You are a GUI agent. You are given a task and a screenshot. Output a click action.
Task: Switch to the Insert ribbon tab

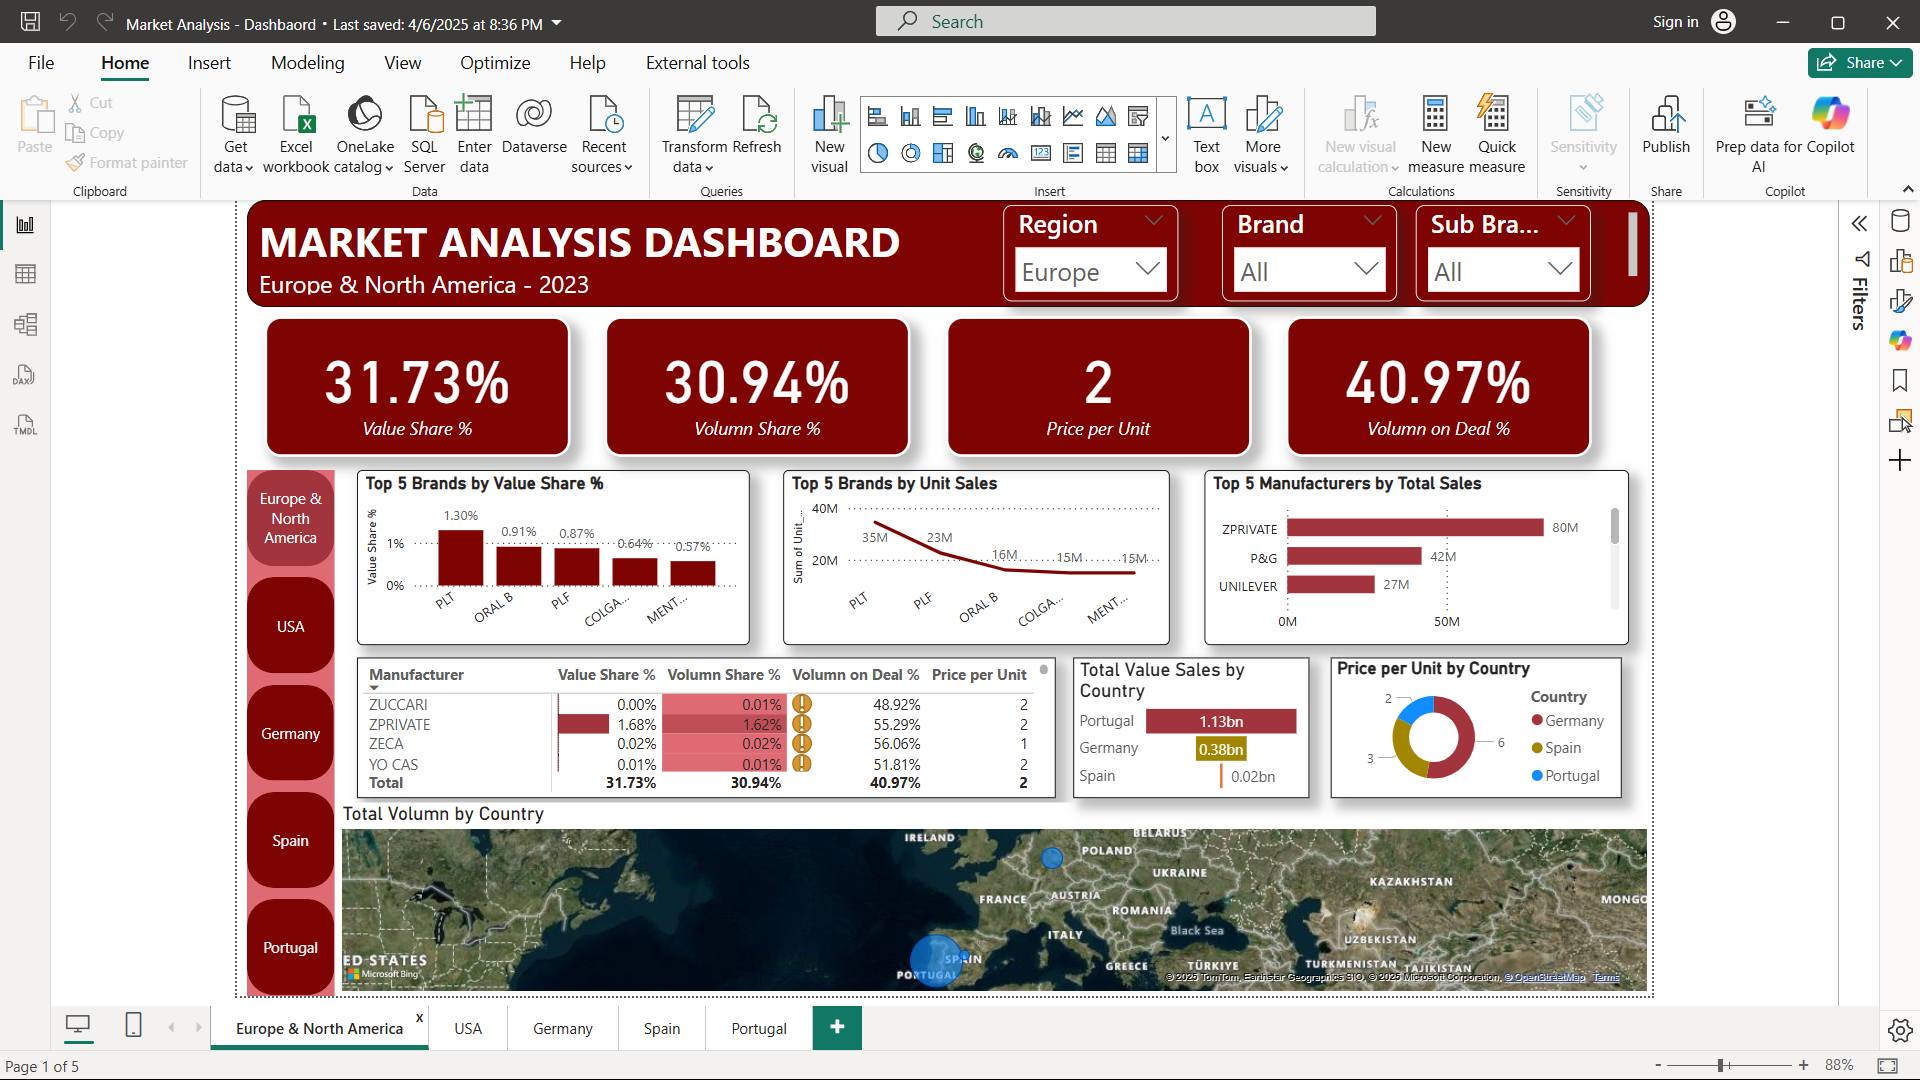coord(209,63)
